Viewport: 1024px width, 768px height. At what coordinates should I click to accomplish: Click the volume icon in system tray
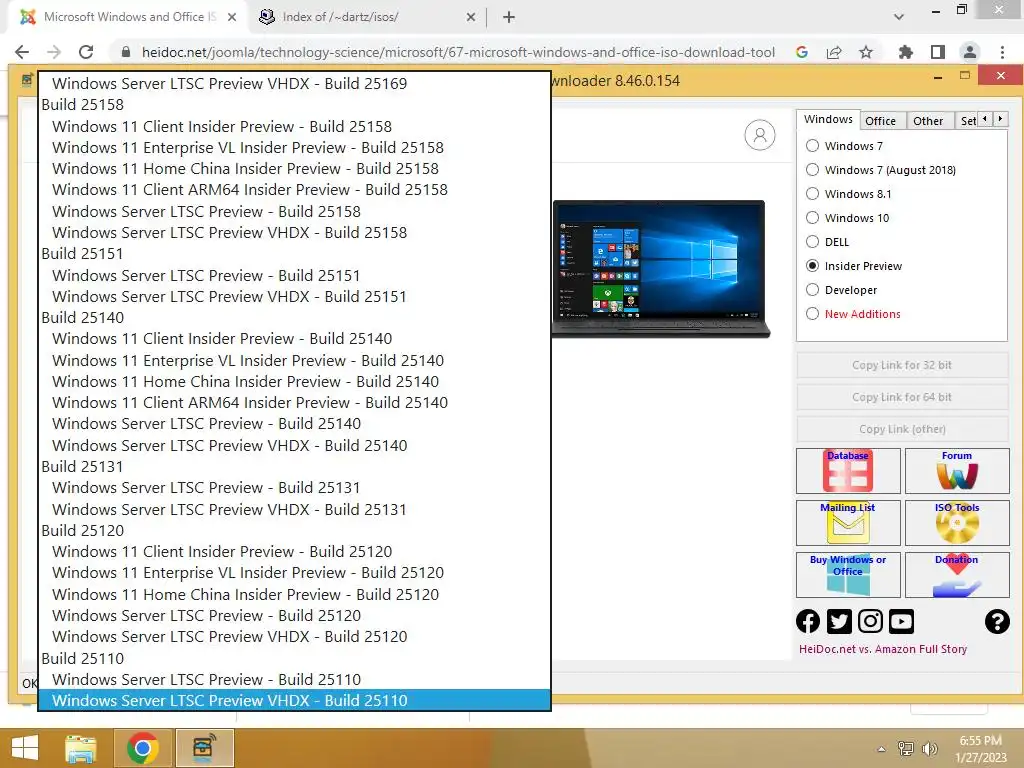point(929,749)
